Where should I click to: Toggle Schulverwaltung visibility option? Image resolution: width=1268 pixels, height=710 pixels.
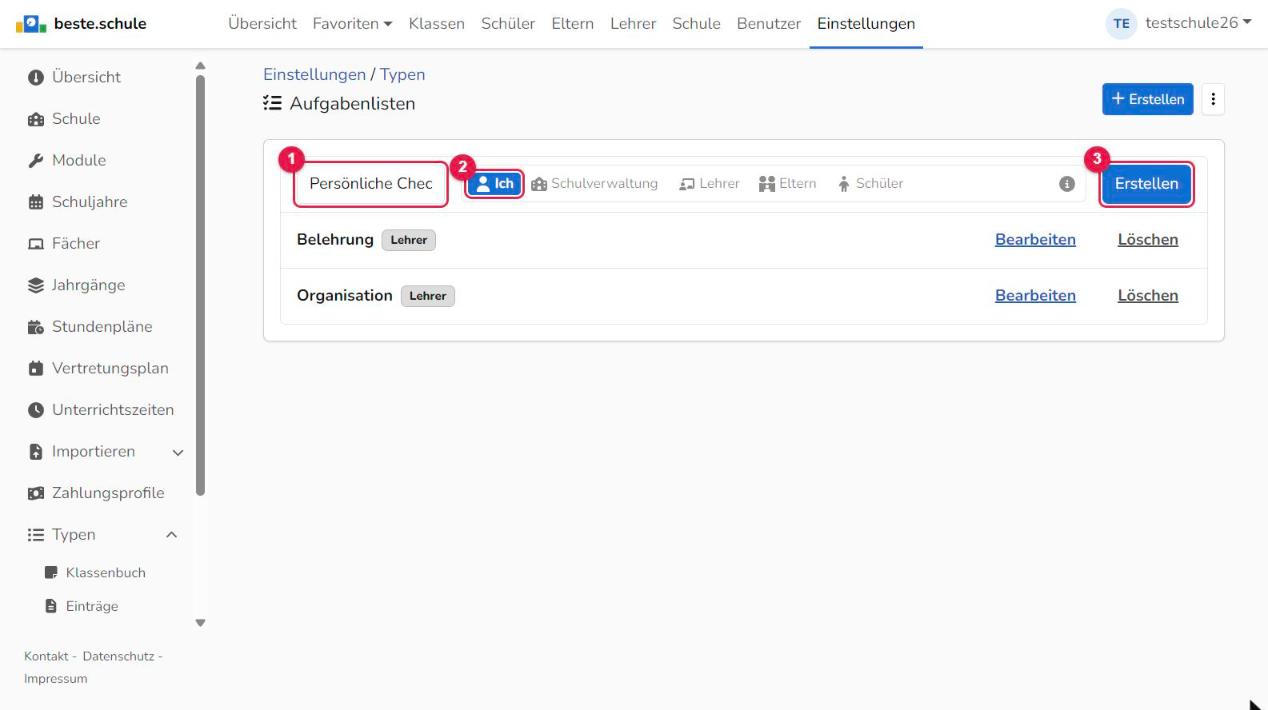pos(594,184)
